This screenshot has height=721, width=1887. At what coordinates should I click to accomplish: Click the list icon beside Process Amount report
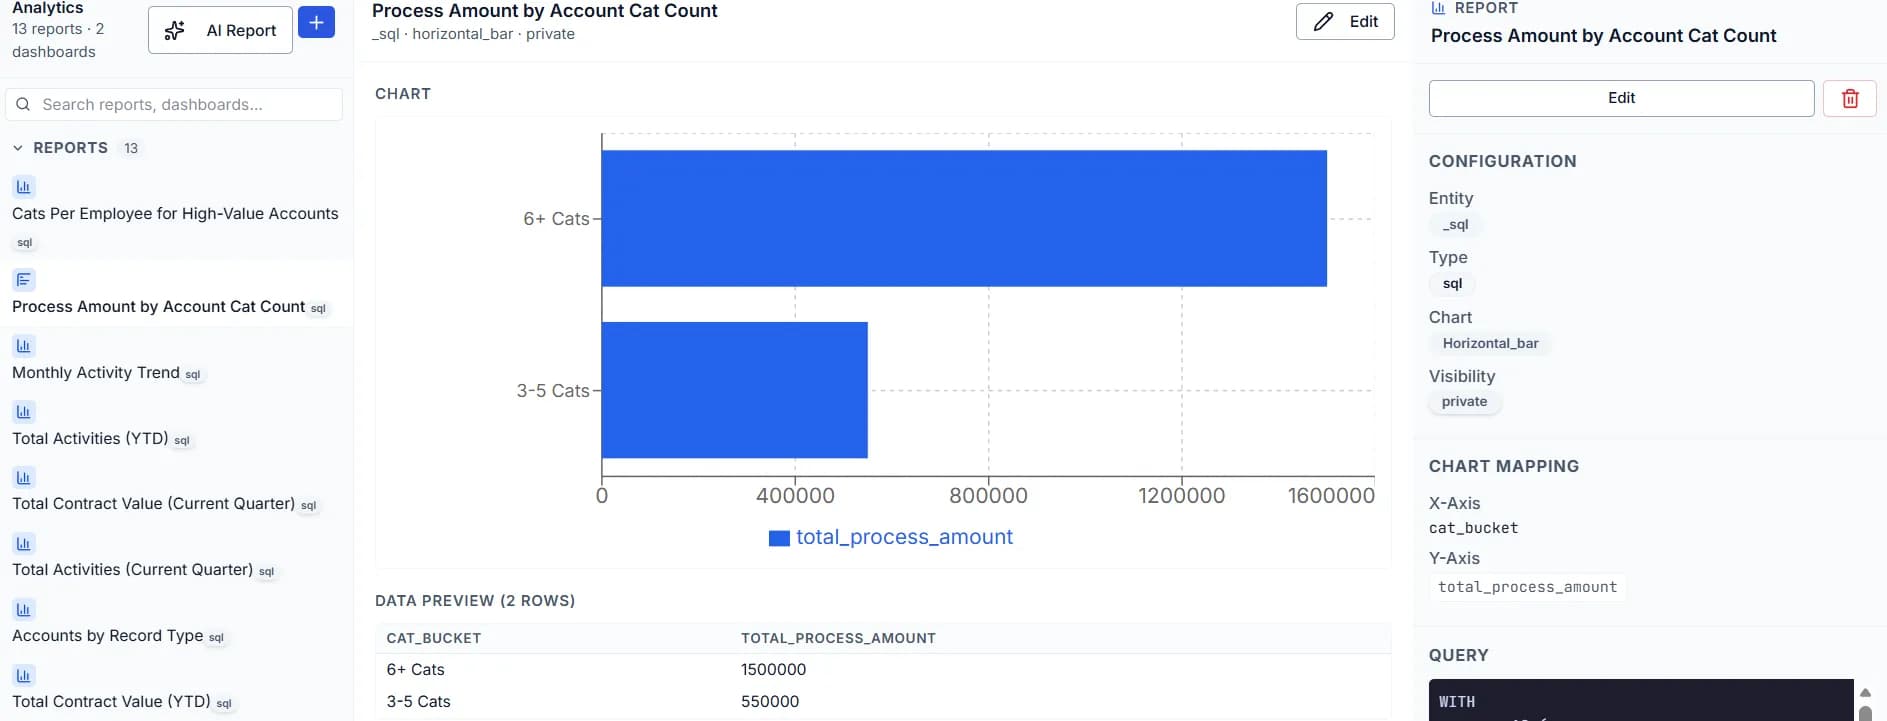click(23, 279)
